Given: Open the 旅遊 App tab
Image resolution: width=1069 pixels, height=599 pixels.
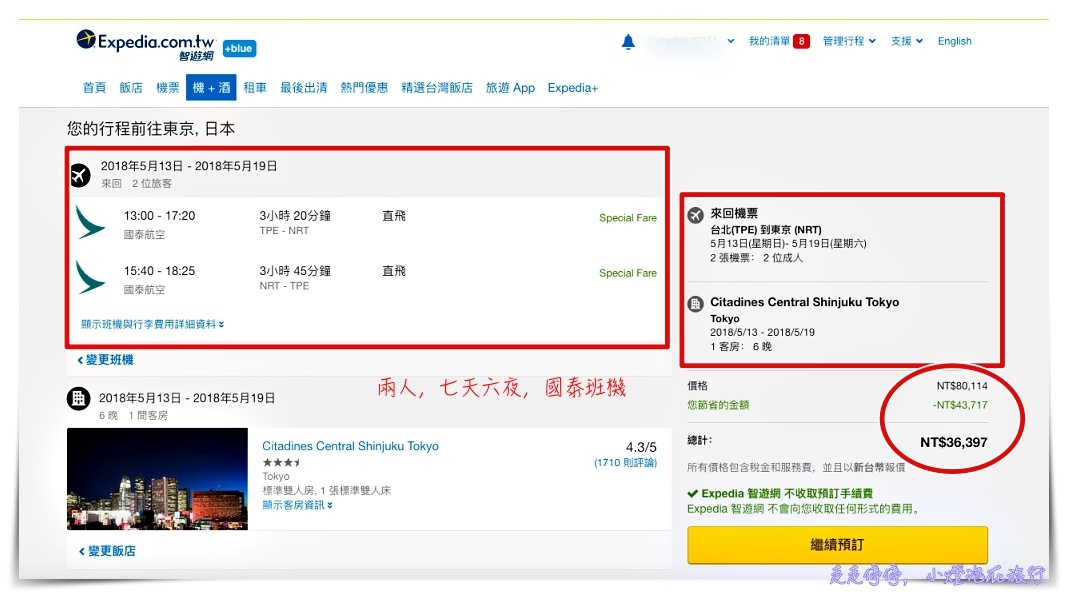Looking at the screenshot, I should click(510, 88).
